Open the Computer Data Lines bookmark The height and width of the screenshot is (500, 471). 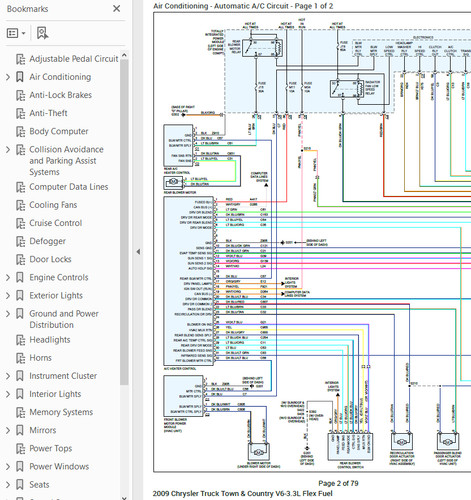pos(69,187)
